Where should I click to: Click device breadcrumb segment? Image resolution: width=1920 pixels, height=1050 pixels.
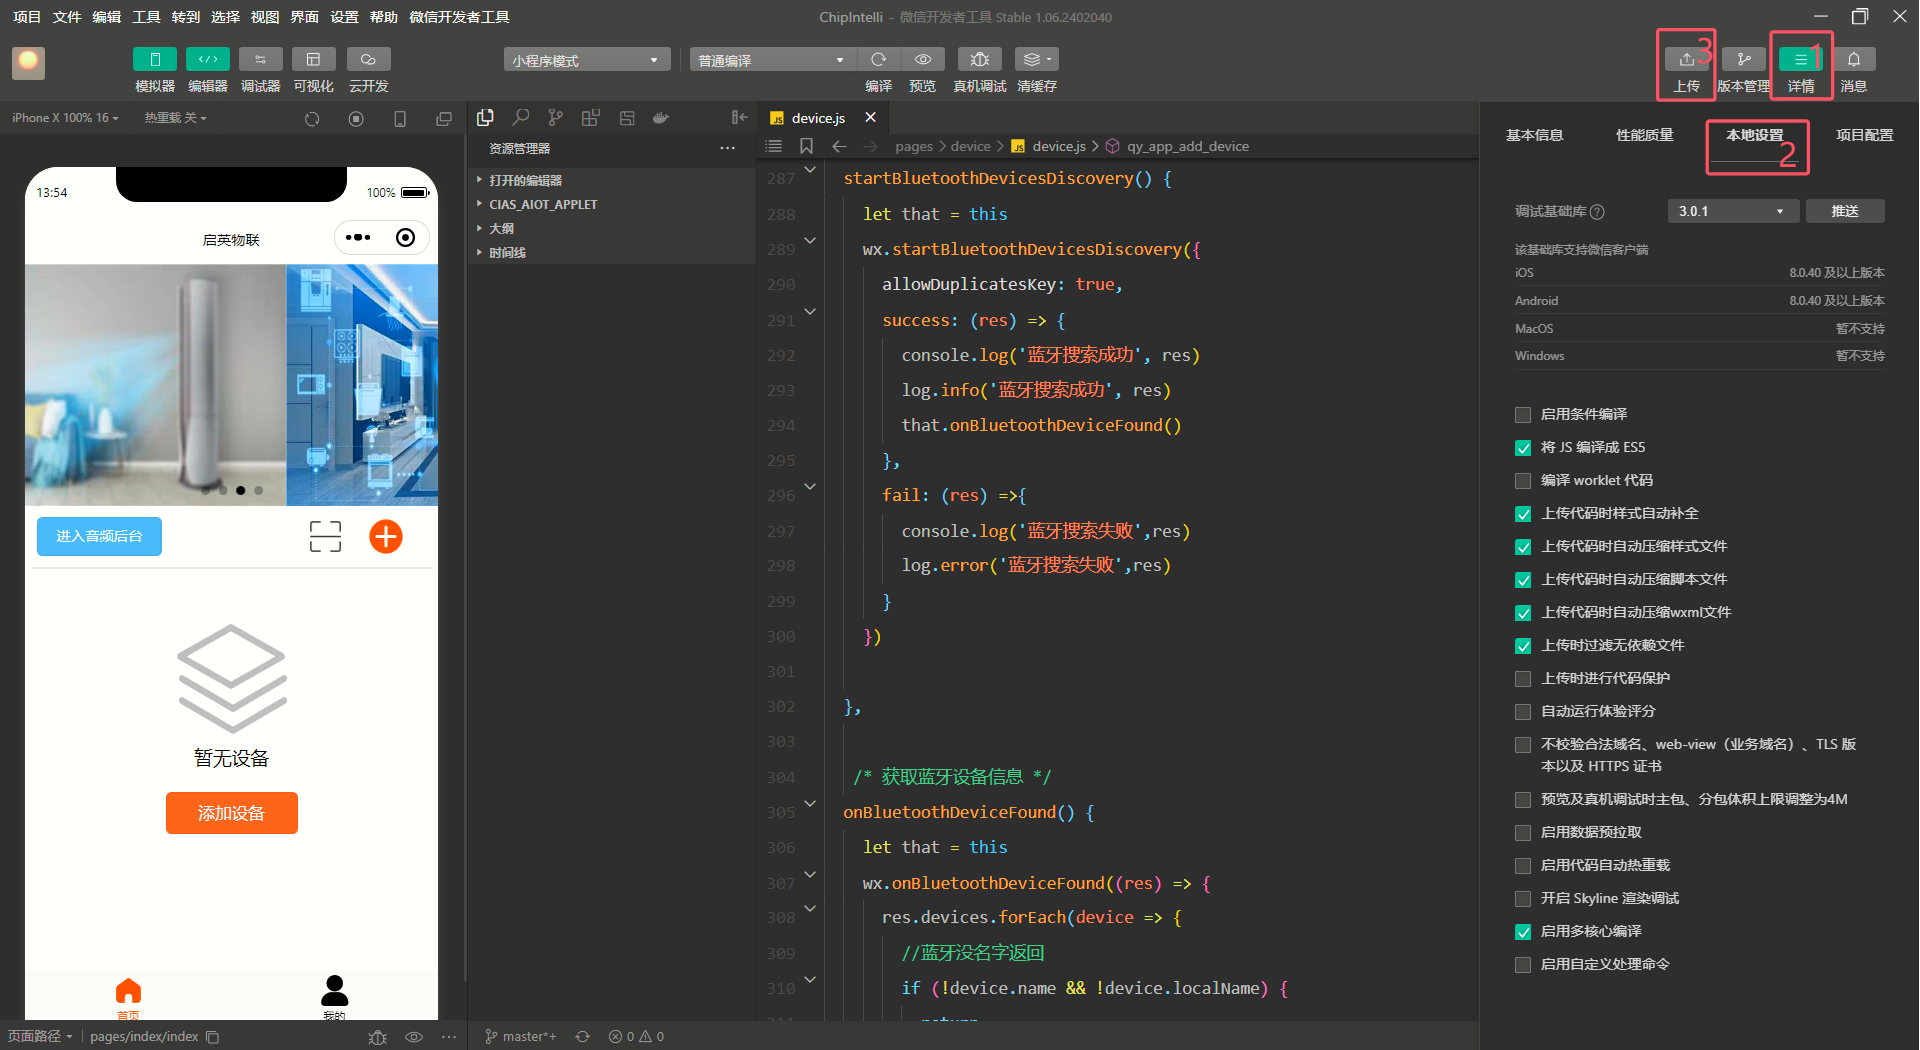[970, 146]
